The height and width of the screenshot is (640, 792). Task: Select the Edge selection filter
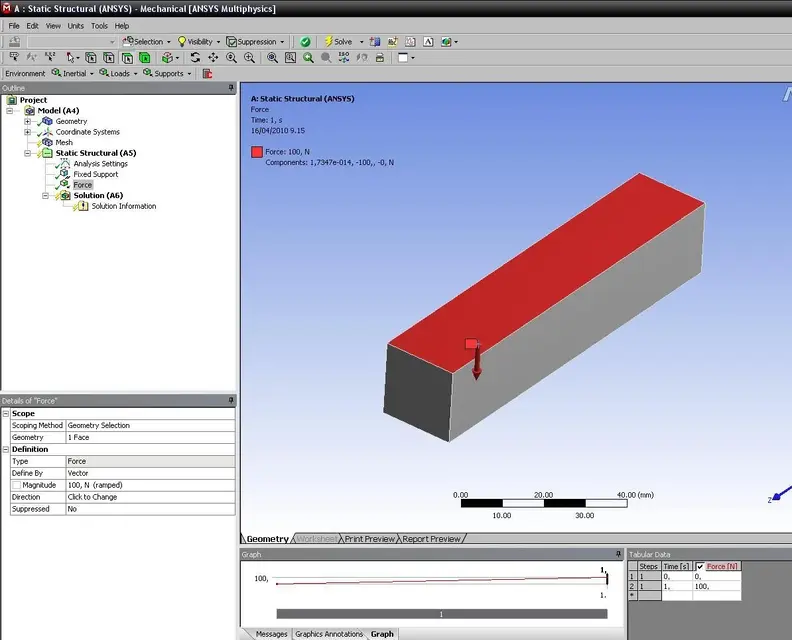[x=109, y=58]
